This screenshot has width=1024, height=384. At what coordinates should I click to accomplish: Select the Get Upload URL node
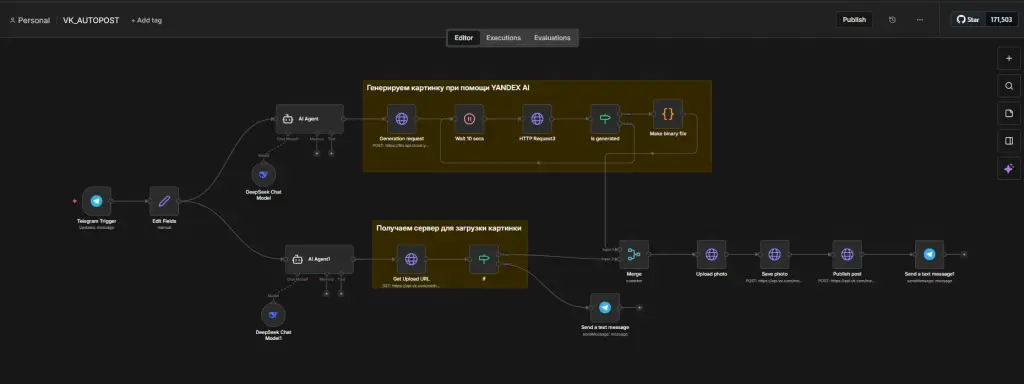pos(411,259)
